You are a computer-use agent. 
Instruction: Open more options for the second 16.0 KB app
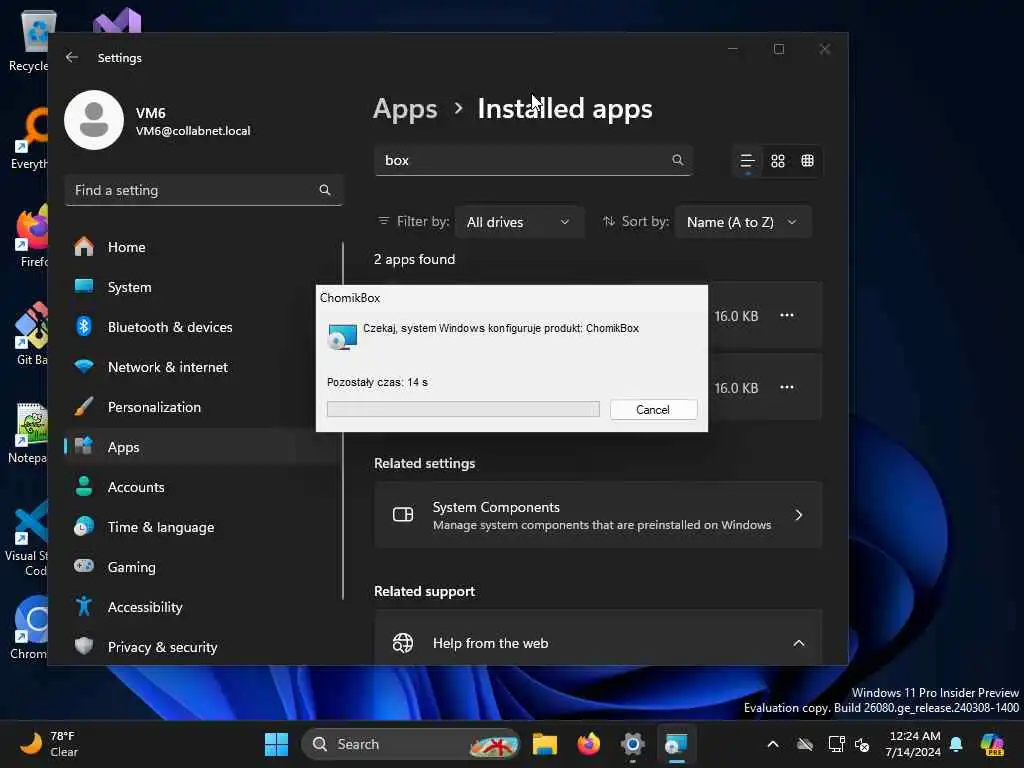tap(786, 387)
